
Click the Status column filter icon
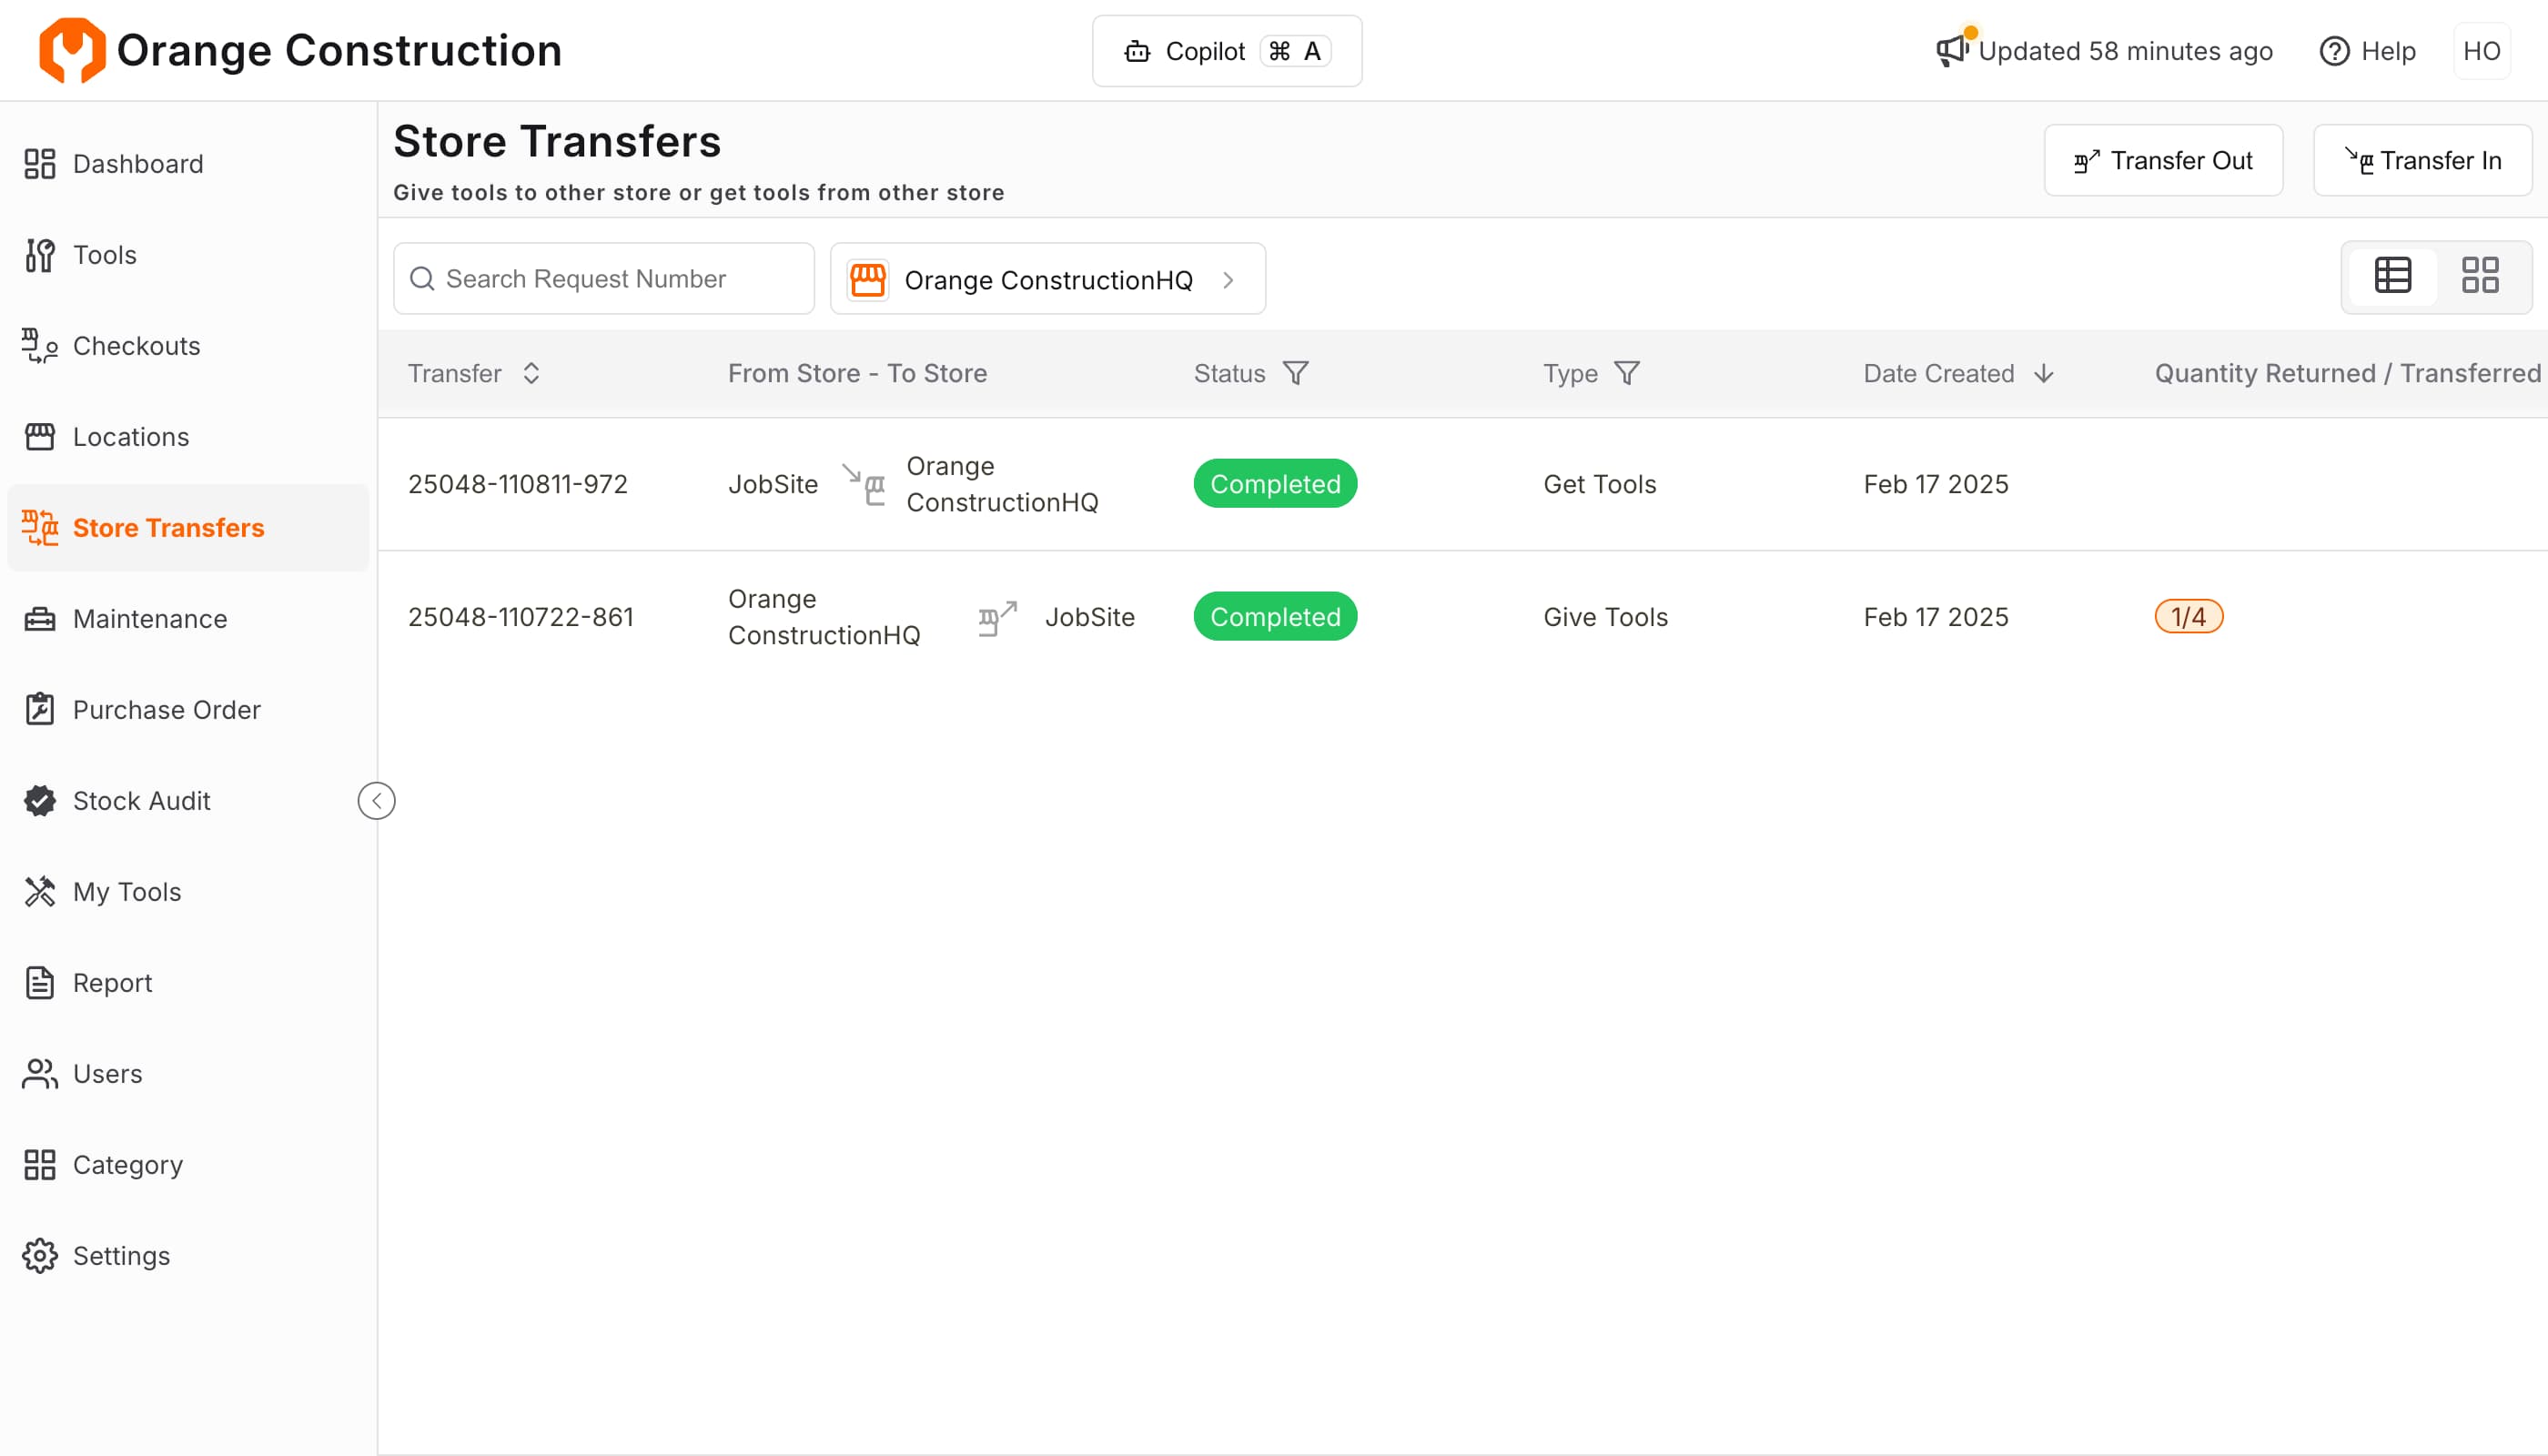(1296, 373)
